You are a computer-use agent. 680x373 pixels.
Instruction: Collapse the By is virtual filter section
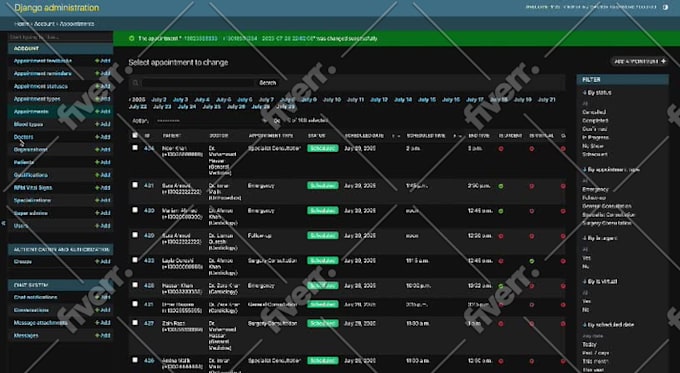click(x=600, y=281)
